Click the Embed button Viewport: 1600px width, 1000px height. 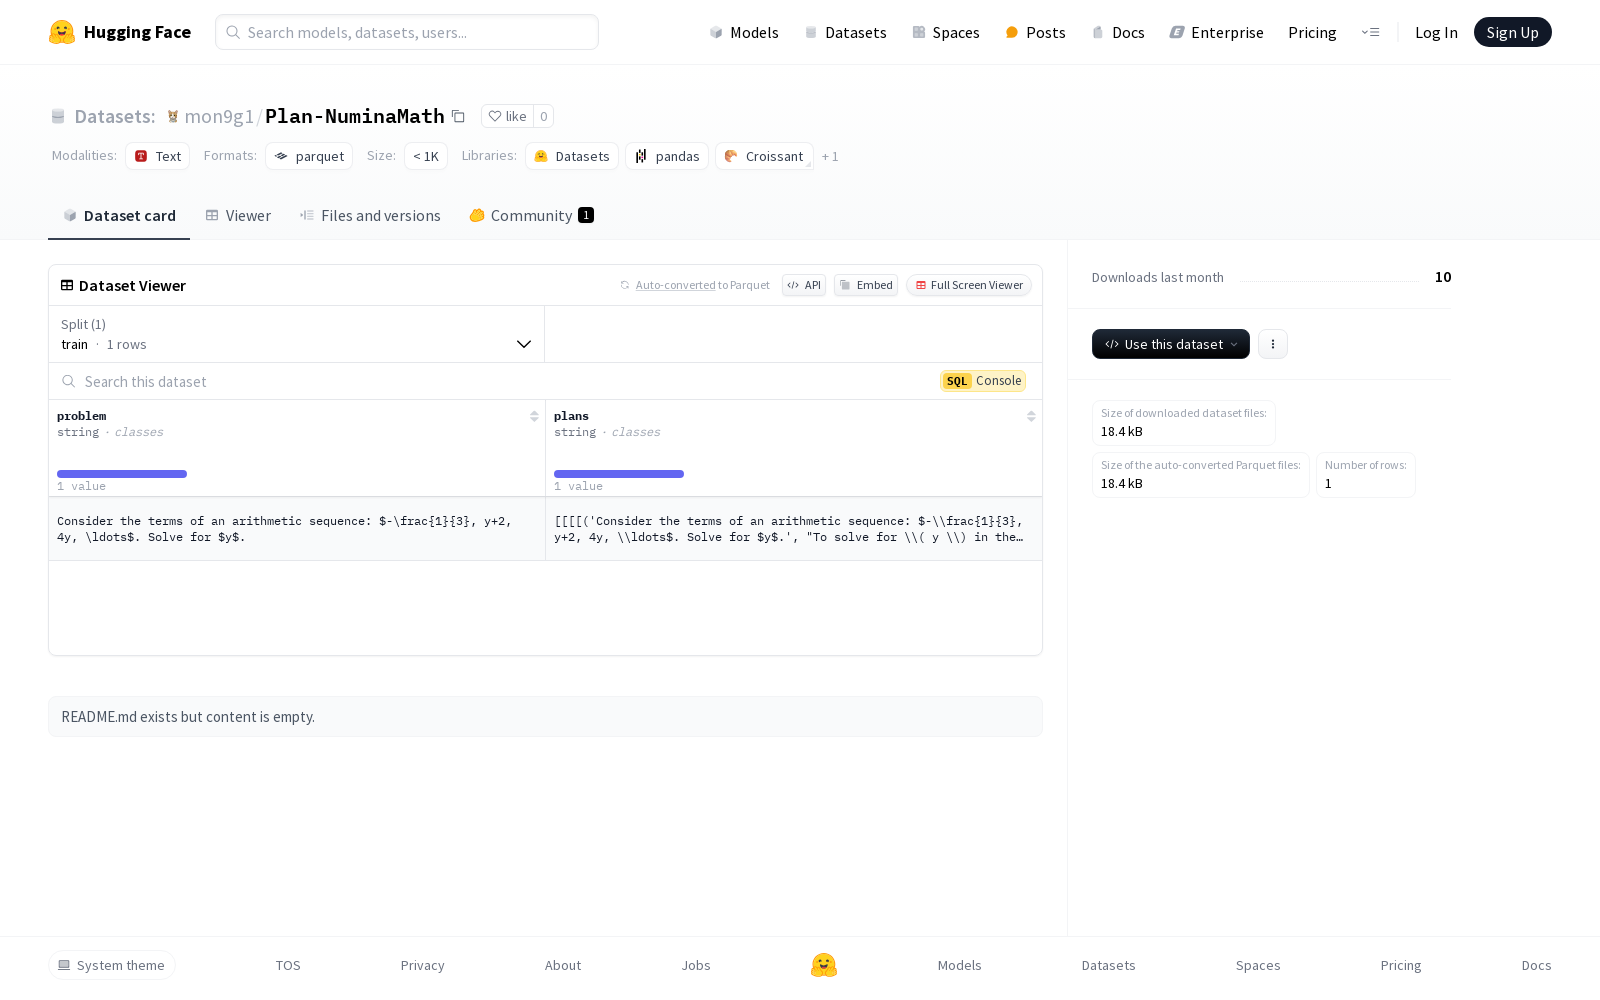[x=866, y=285]
